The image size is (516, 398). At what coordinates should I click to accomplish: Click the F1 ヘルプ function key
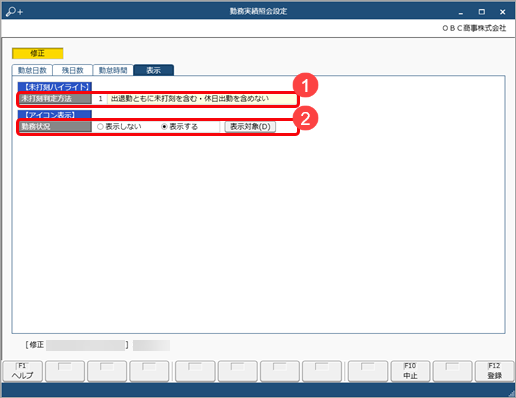coord(23,371)
